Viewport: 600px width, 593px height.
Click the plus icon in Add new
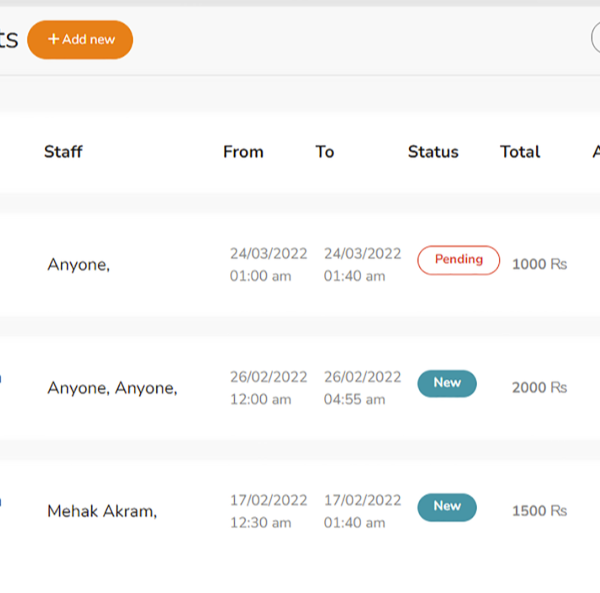[x=54, y=39]
